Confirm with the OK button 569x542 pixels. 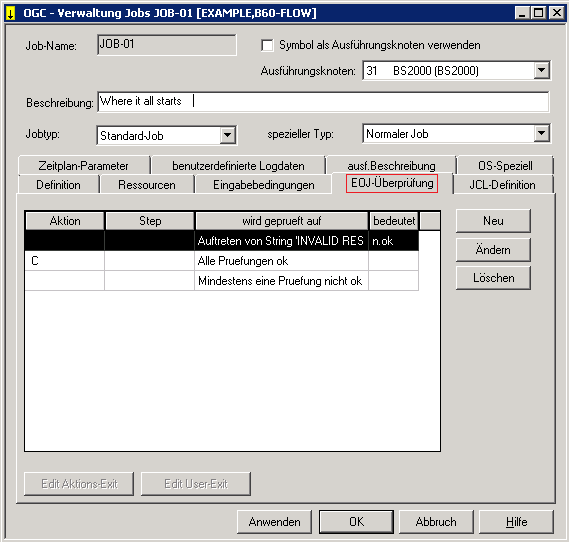tap(356, 522)
